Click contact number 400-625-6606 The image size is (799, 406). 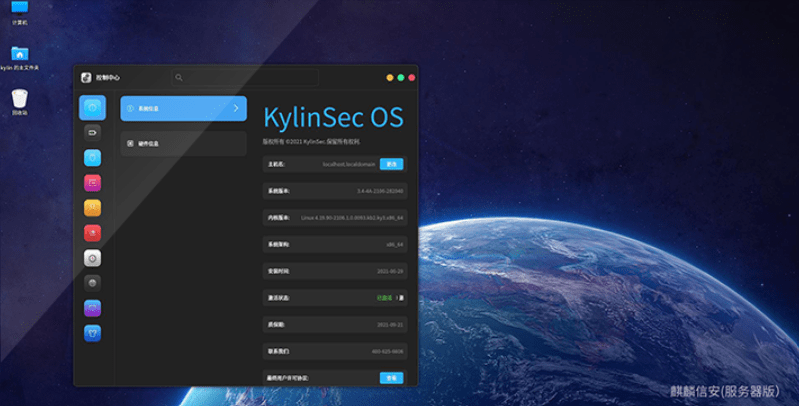[x=387, y=351]
